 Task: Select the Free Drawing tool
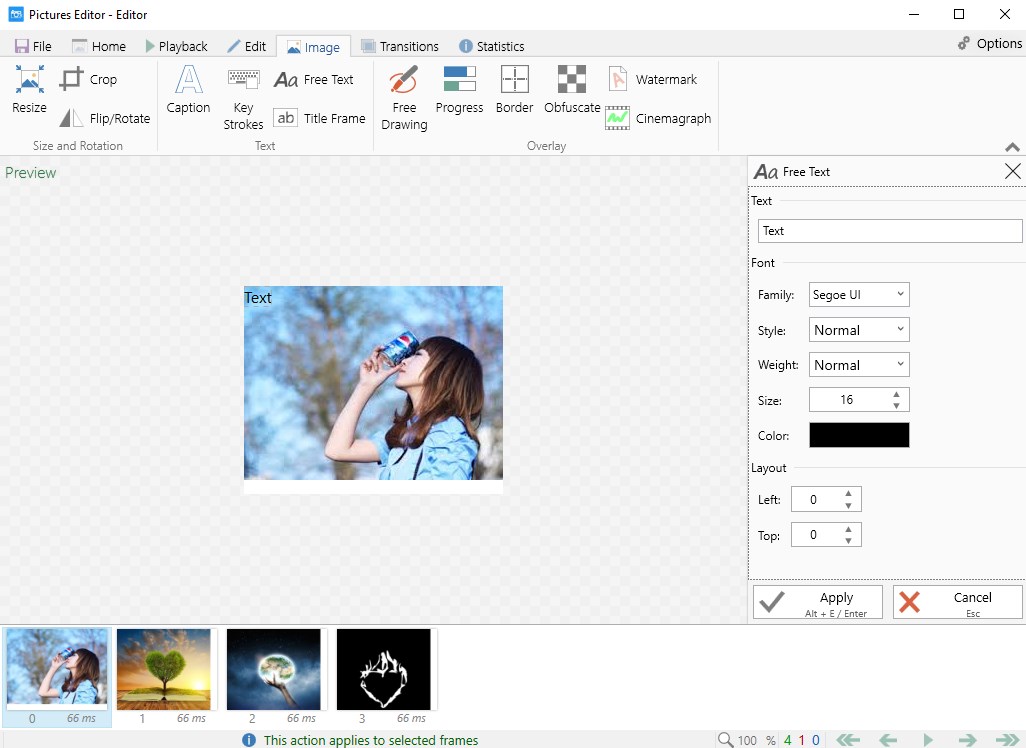(x=404, y=98)
